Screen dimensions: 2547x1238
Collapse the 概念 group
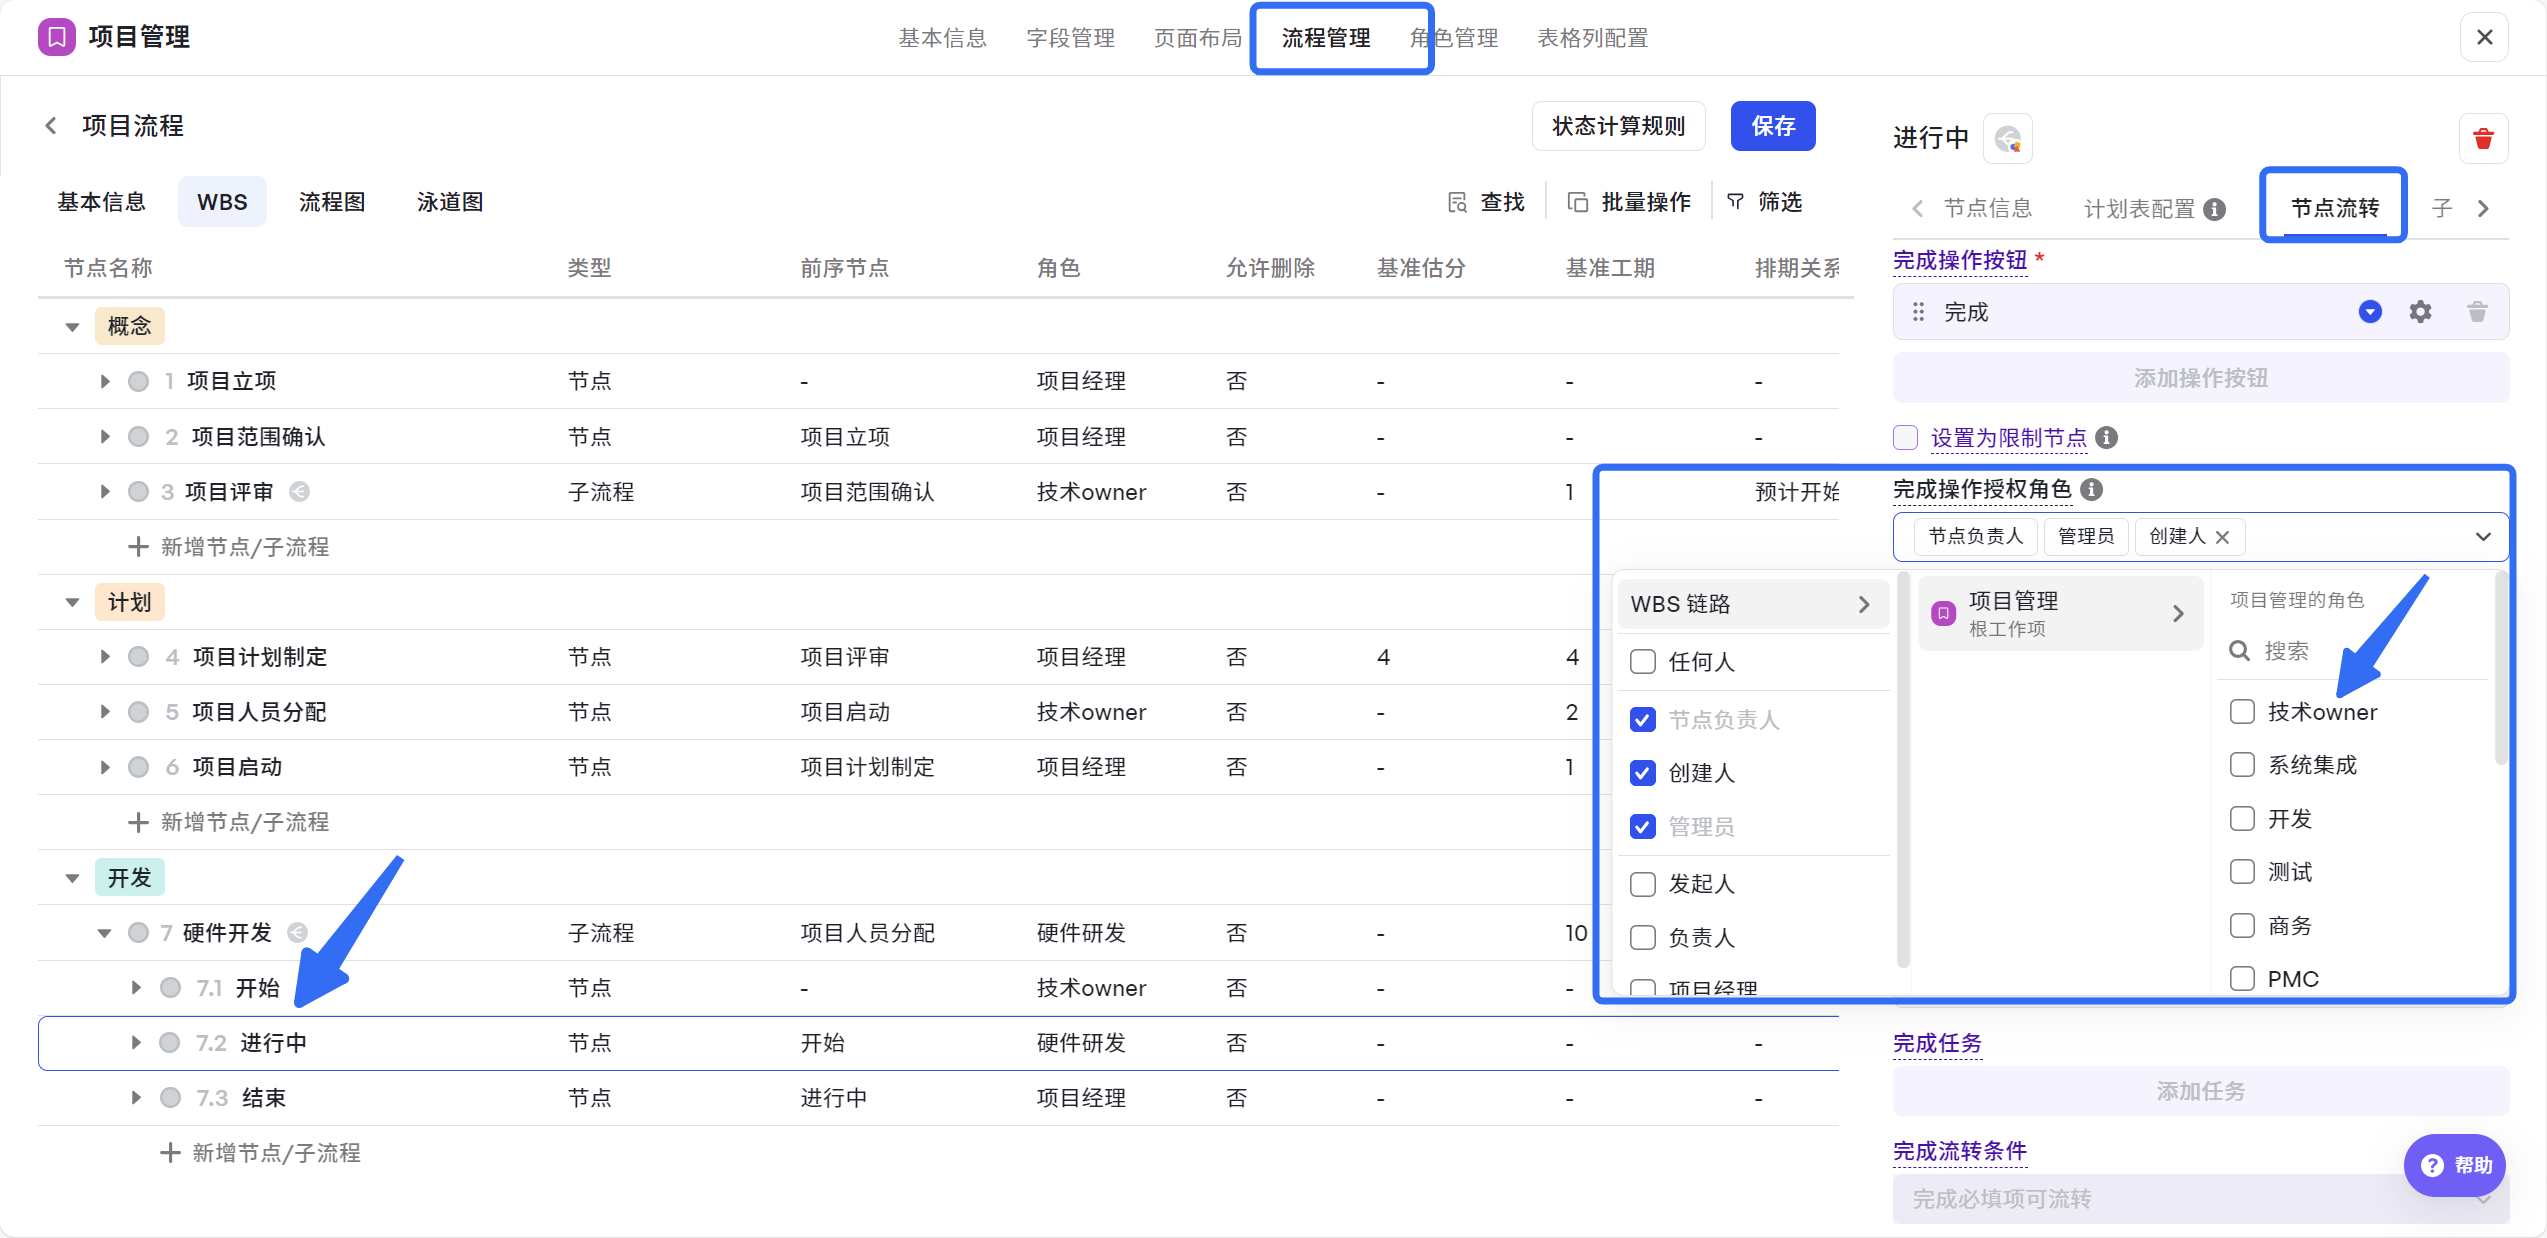tap(72, 326)
